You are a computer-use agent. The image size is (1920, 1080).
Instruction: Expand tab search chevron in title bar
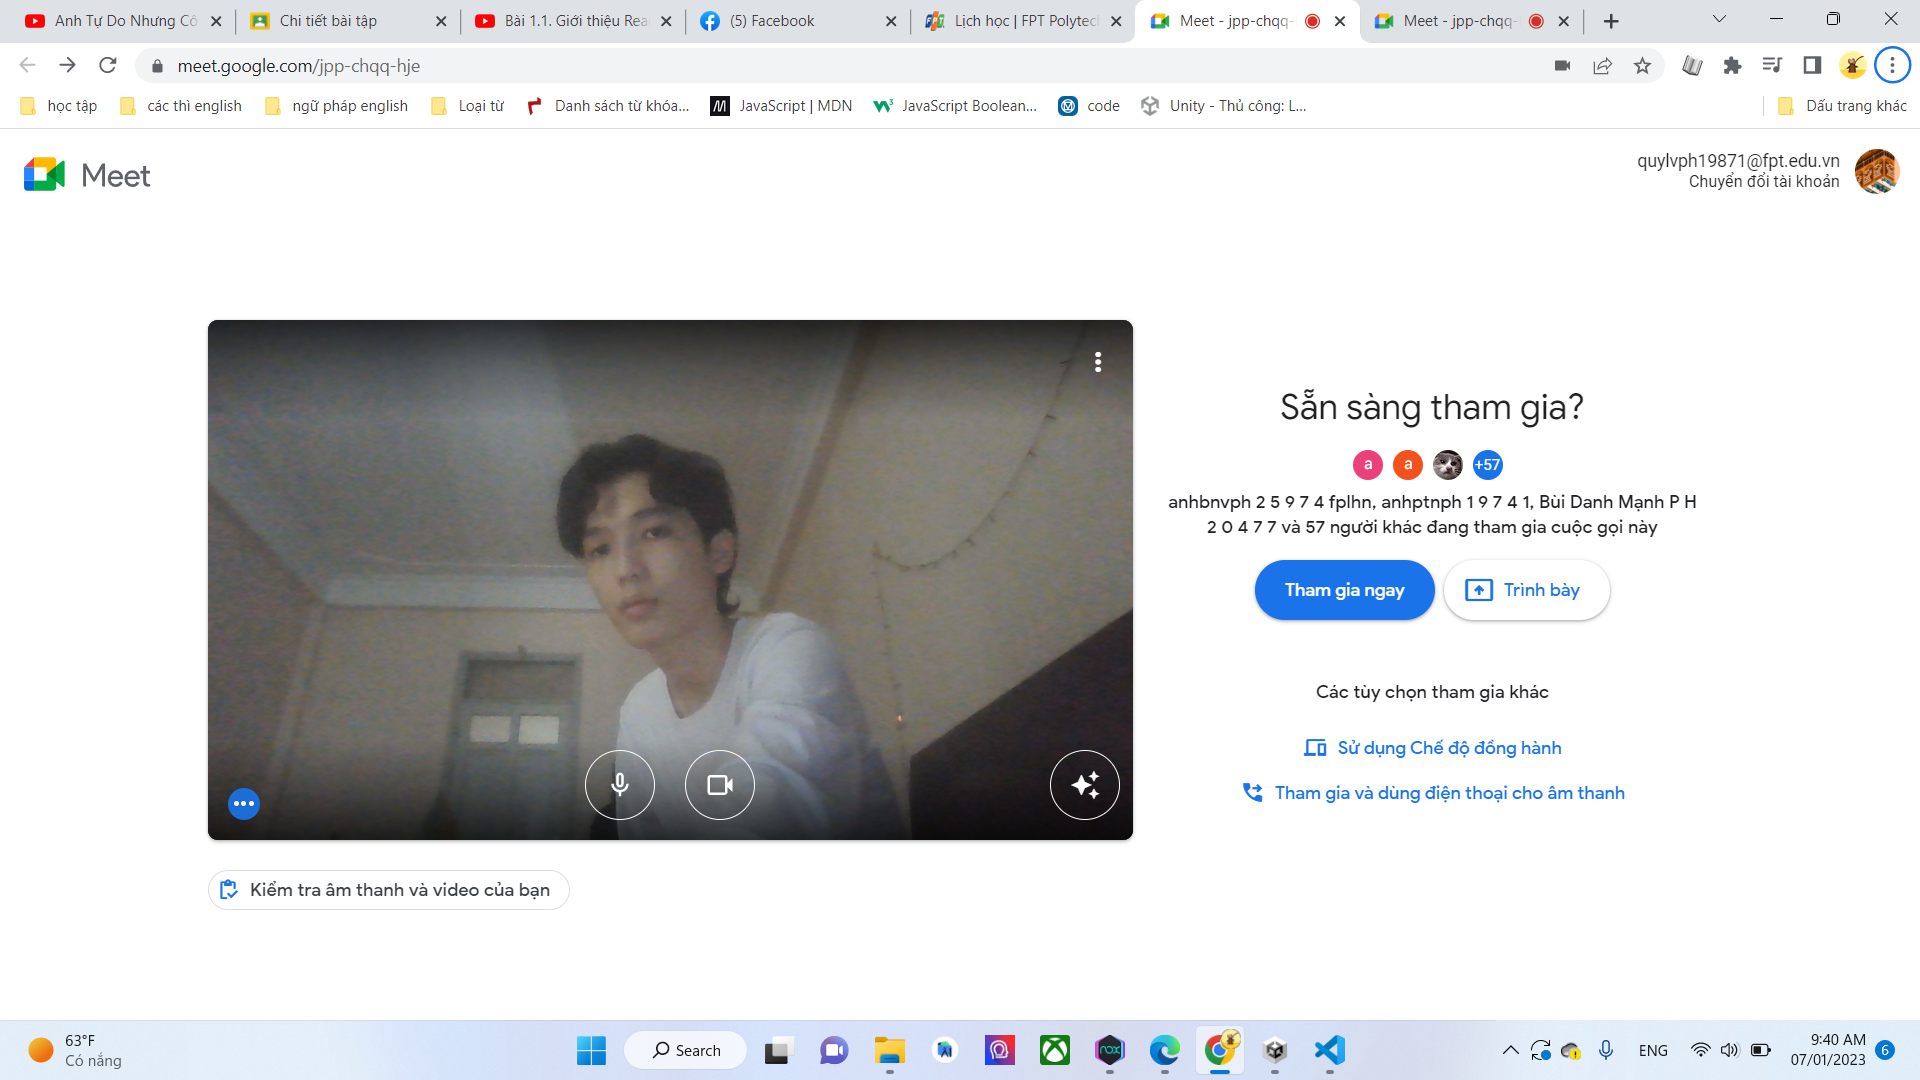click(x=1719, y=19)
